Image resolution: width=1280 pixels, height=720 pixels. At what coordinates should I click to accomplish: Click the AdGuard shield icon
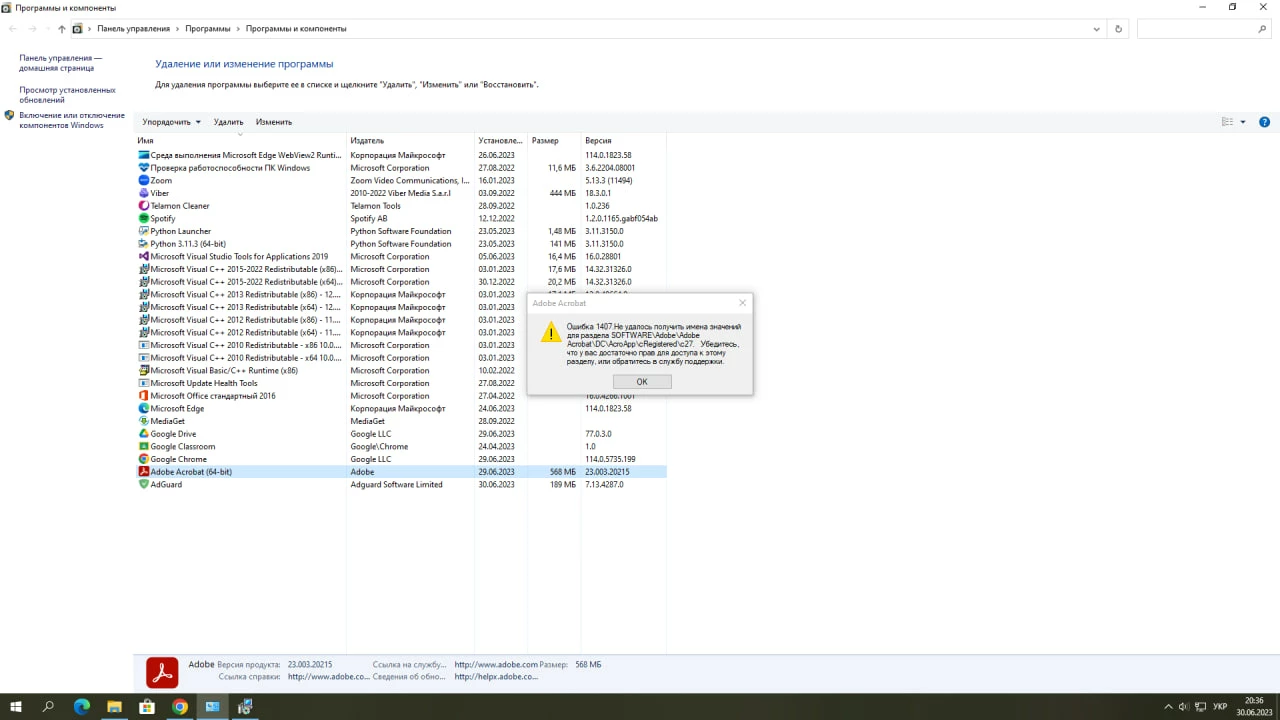pyautogui.click(x=143, y=484)
